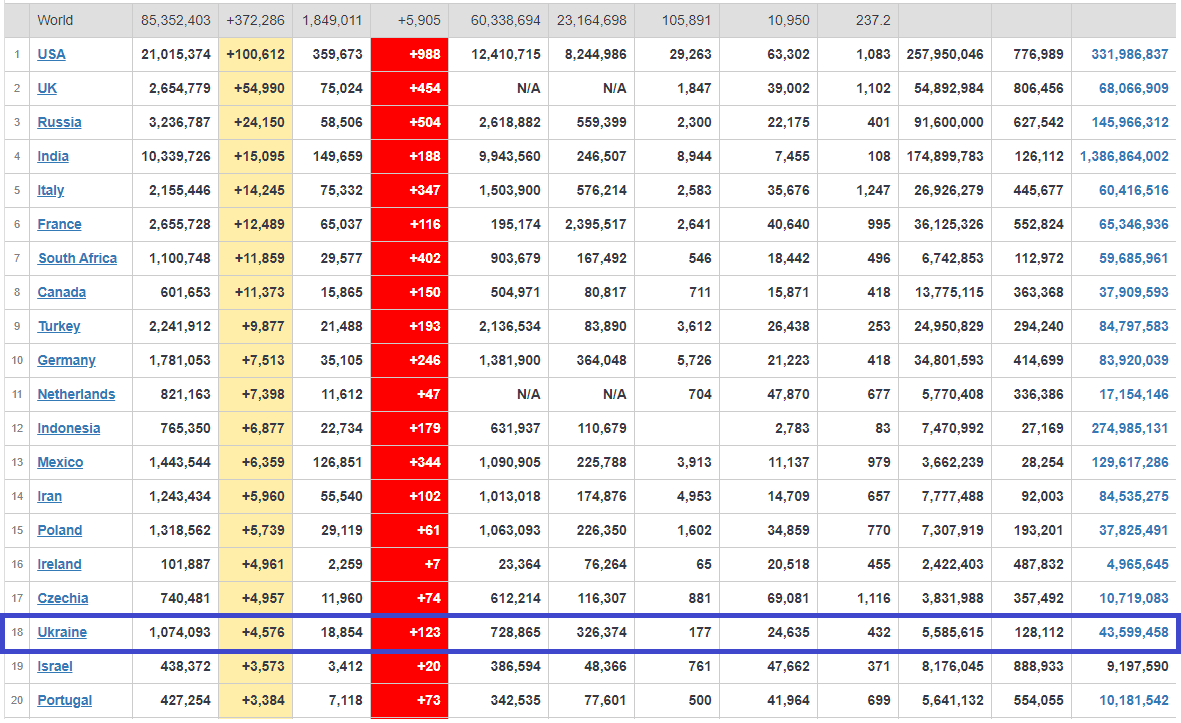Open the USA country link
This screenshot has width=1181, height=723.
coord(51,54)
